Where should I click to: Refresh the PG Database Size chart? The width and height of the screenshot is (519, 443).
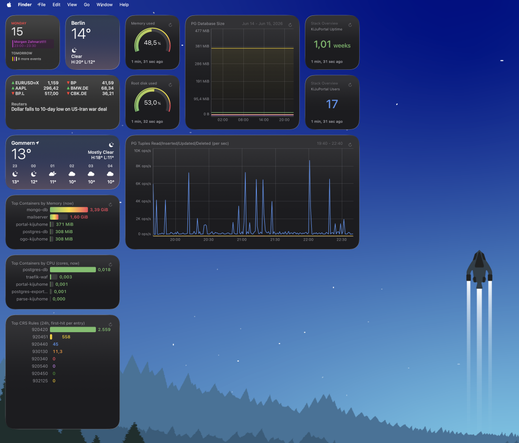point(290,25)
